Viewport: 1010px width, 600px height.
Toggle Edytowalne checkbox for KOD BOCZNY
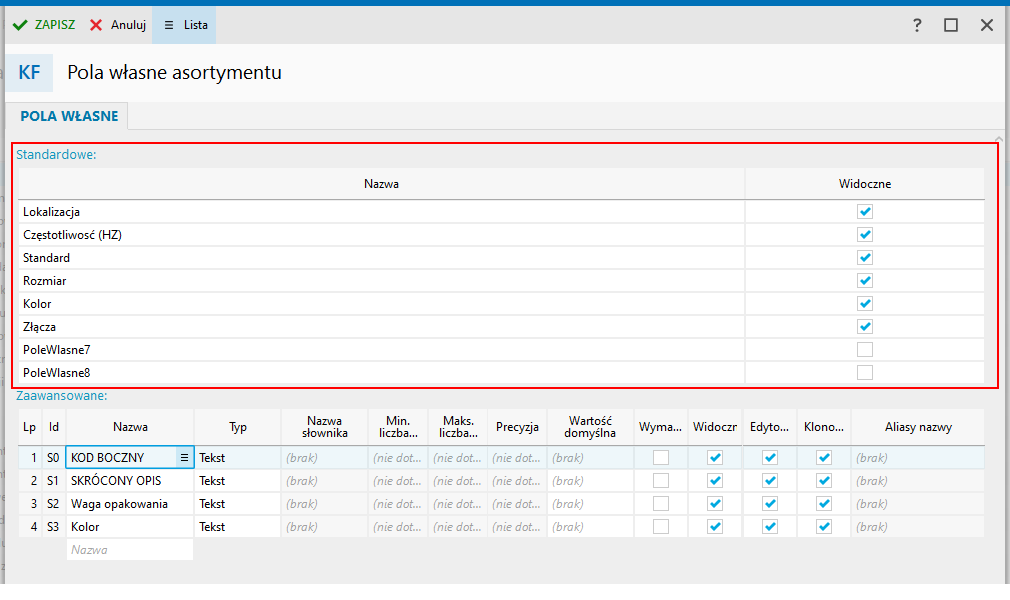point(770,458)
